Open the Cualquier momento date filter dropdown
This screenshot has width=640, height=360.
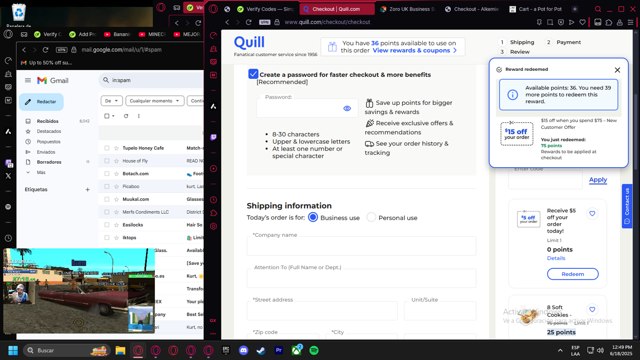(x=155, y=101)
